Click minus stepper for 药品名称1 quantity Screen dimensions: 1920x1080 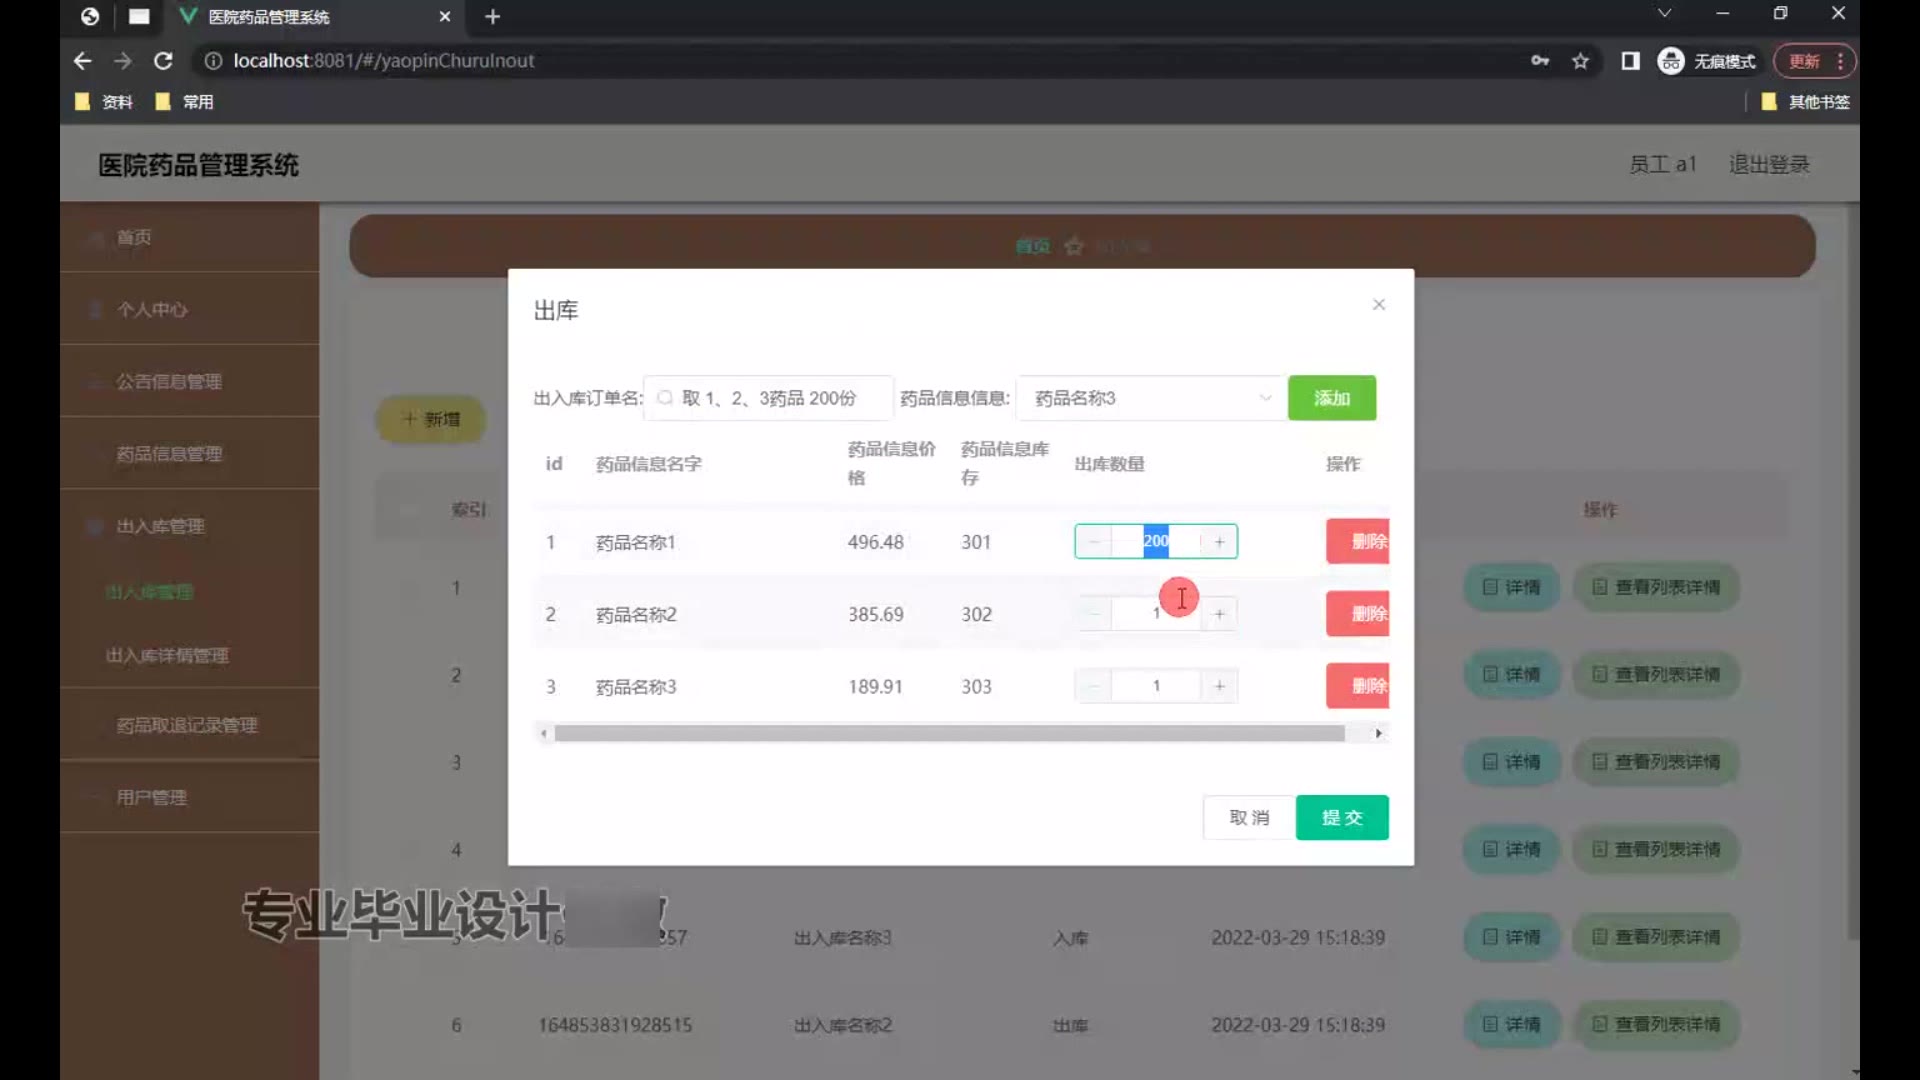point(1094,541)
